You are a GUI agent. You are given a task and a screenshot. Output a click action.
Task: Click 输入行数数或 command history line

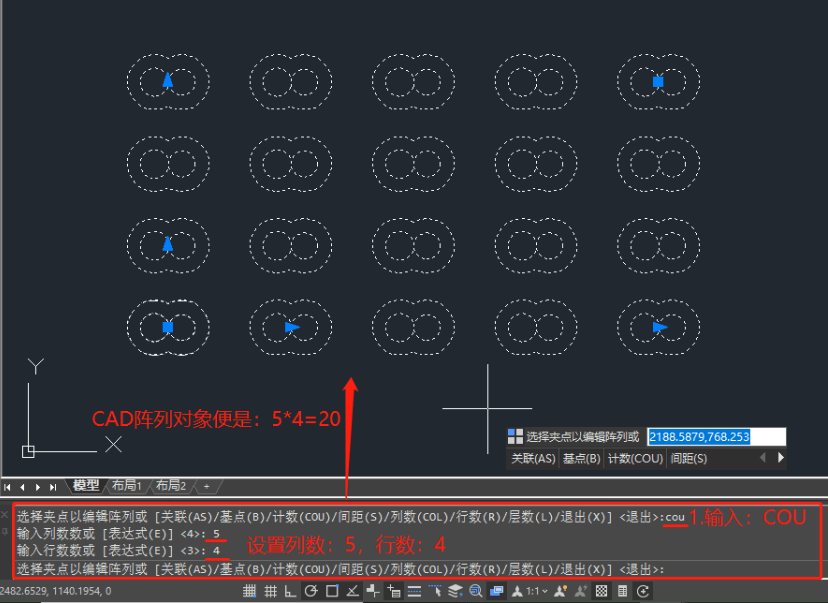tap(118, 551)
